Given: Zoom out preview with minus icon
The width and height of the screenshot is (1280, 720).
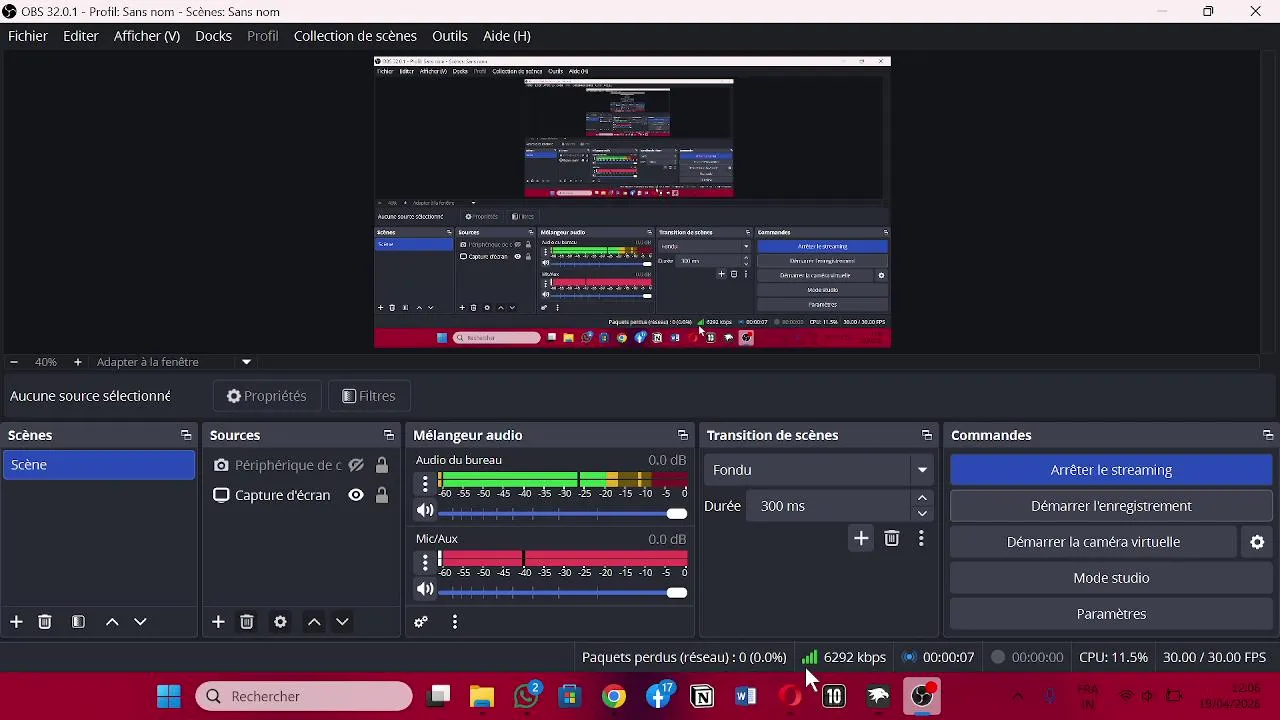Looking at the screenshot, I should pyautogui.click(x=13, y=362).
